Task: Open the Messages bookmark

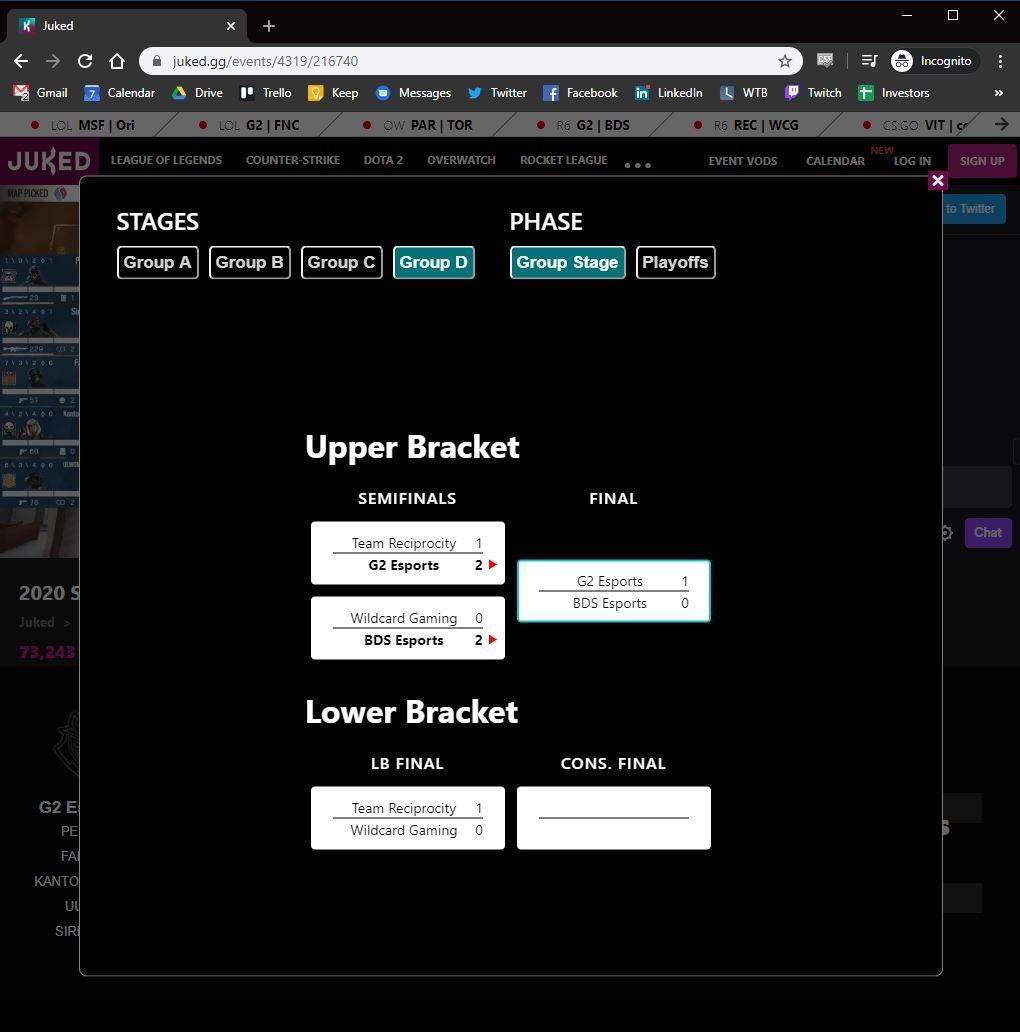Action: pyautogui.click(x=413, y=93)
